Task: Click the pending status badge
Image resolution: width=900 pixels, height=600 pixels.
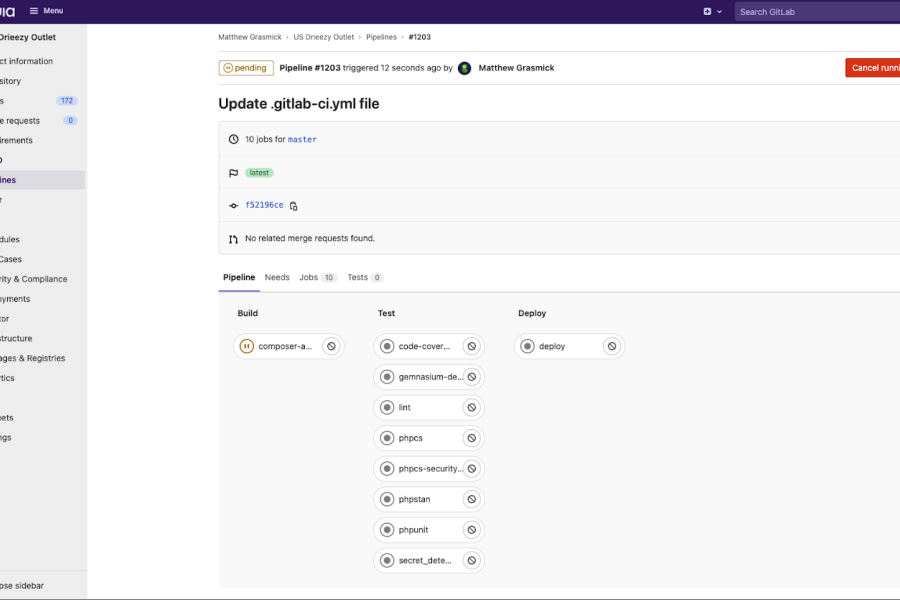Action: (246, 68)
